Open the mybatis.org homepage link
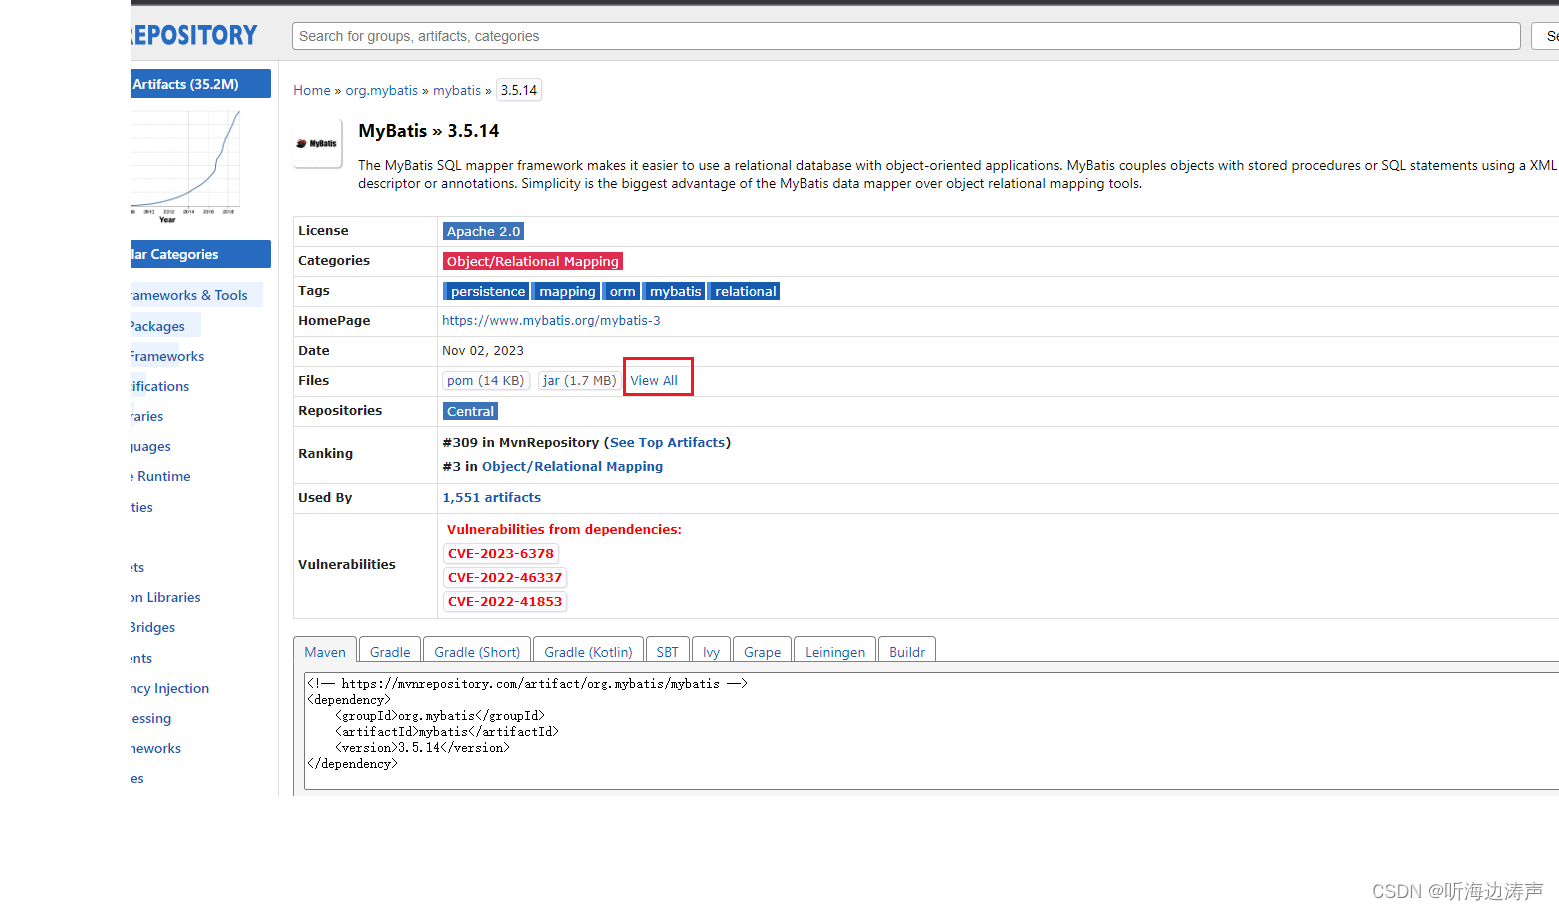The width and height of the screenshot is (1559, 910). (551, 321)
